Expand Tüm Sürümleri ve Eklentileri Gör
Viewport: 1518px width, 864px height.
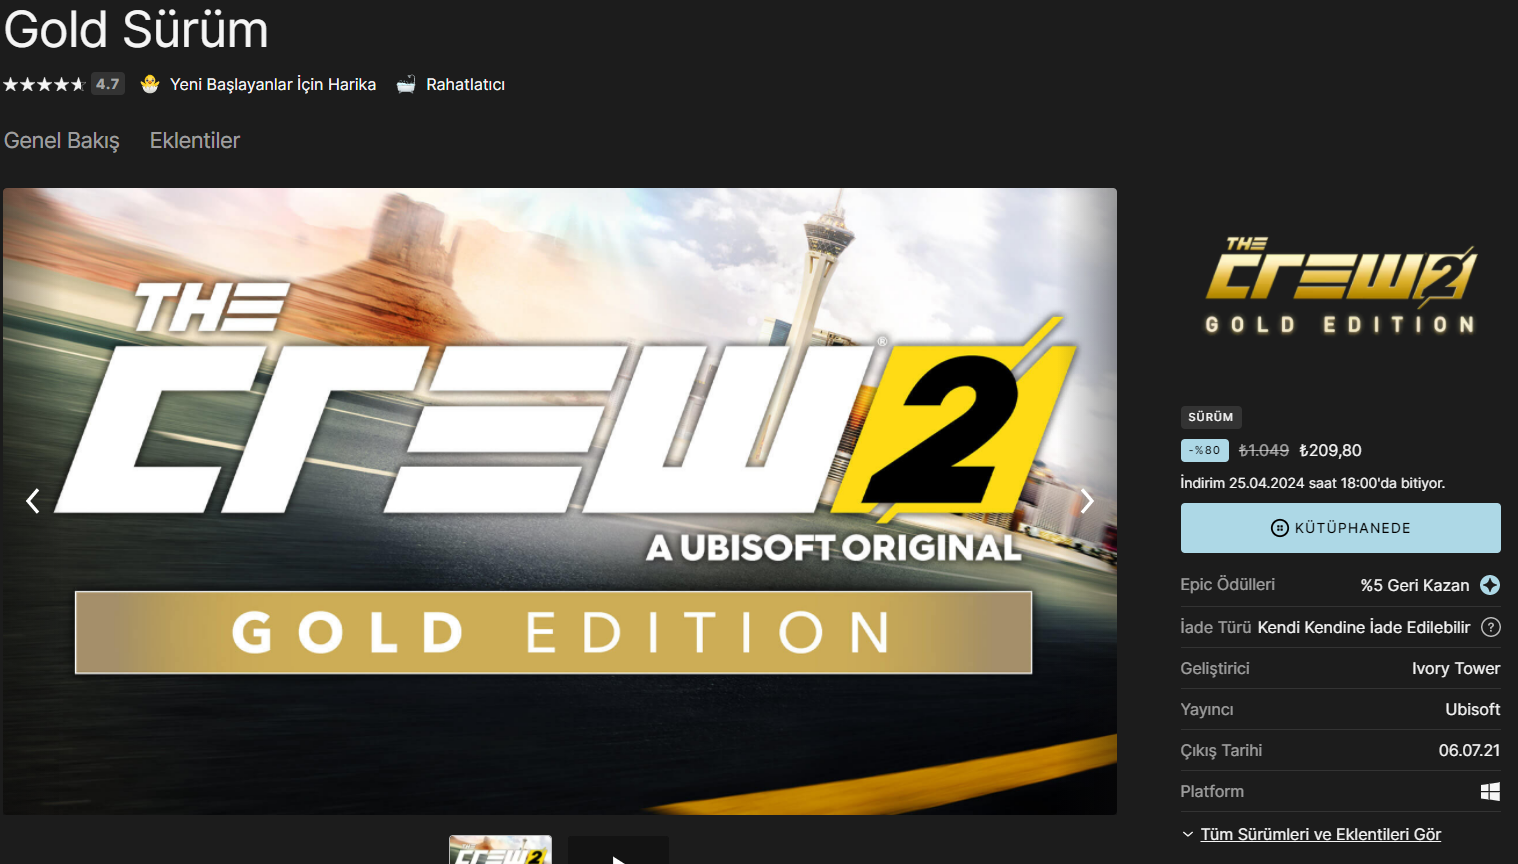(1320, 834)
